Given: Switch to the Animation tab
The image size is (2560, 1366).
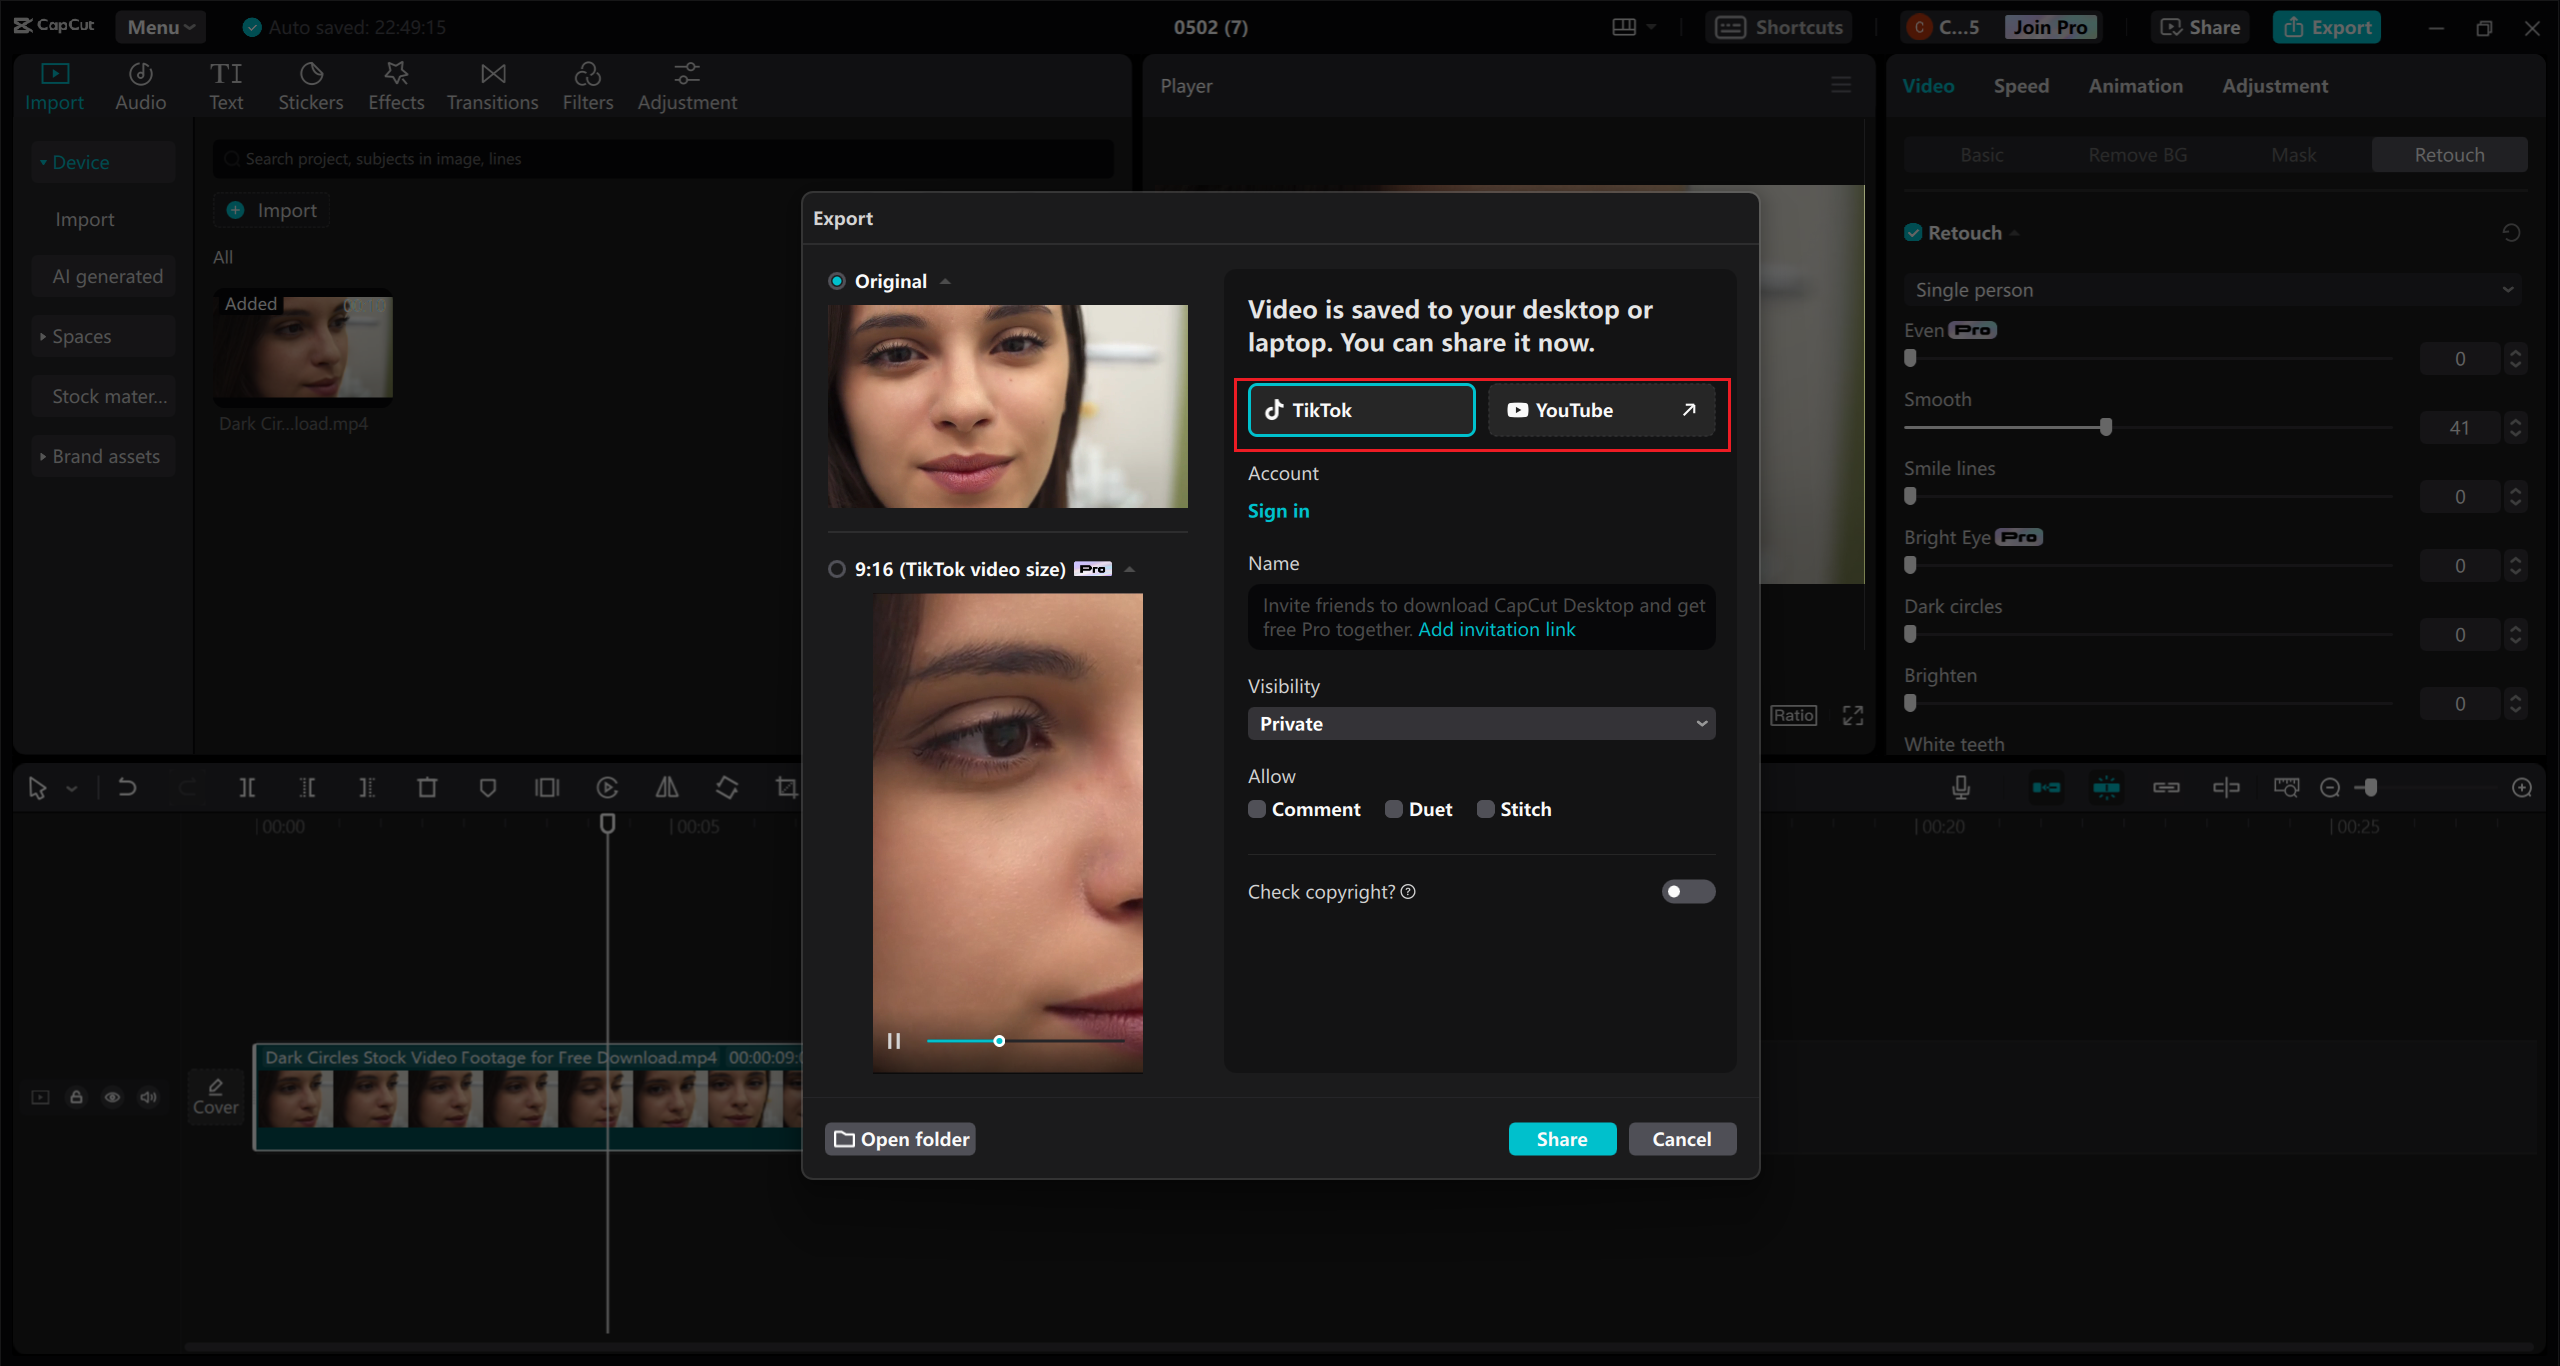Looking at the screenshot, I should (2135, 86).
